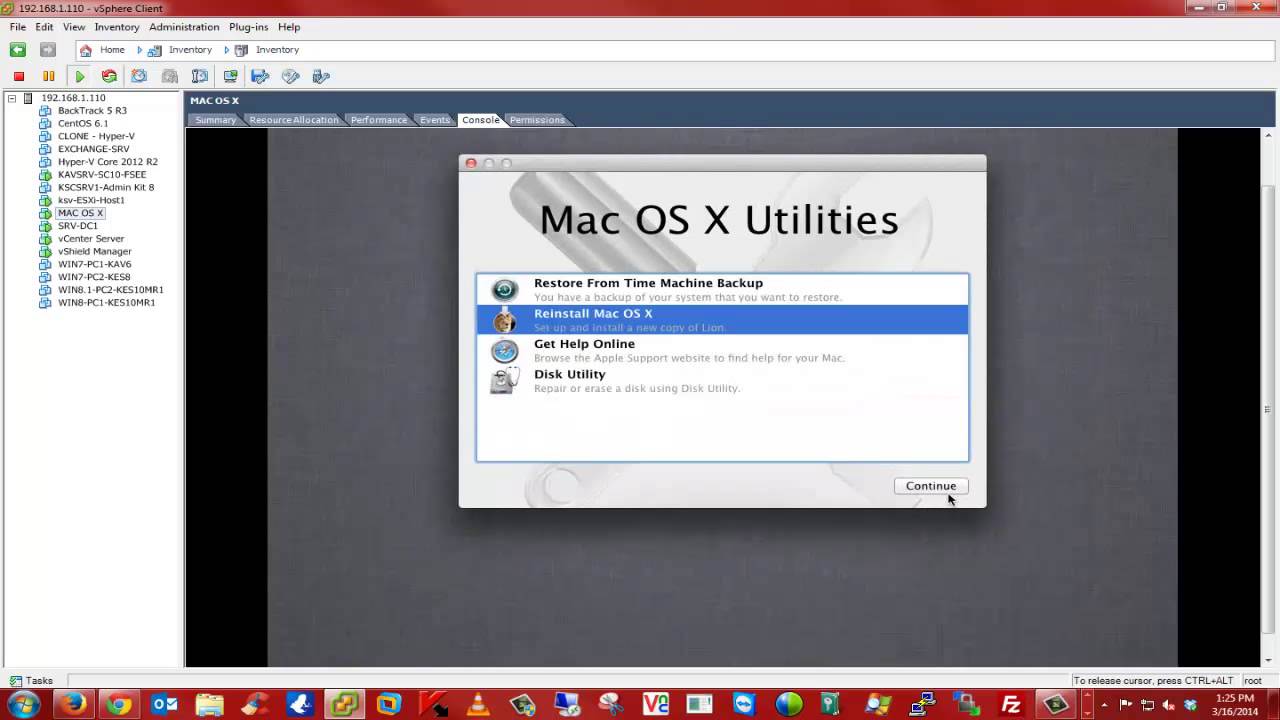The height and width of the screenshot is (720, 1280).
Task: Switch to the Permissions tab
Action: [537, 120]
